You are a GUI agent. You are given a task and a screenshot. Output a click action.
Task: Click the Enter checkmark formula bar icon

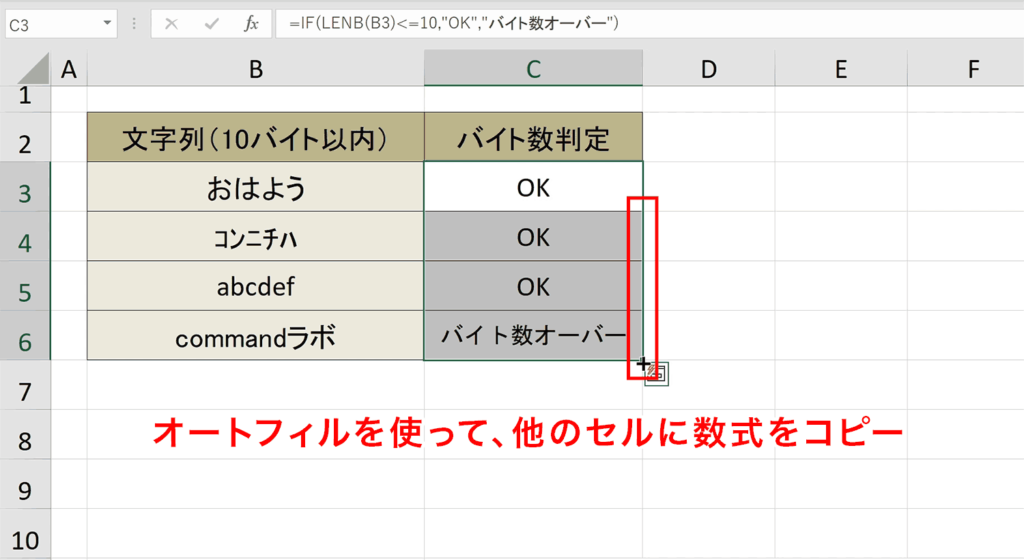click(x=212, y=24)
